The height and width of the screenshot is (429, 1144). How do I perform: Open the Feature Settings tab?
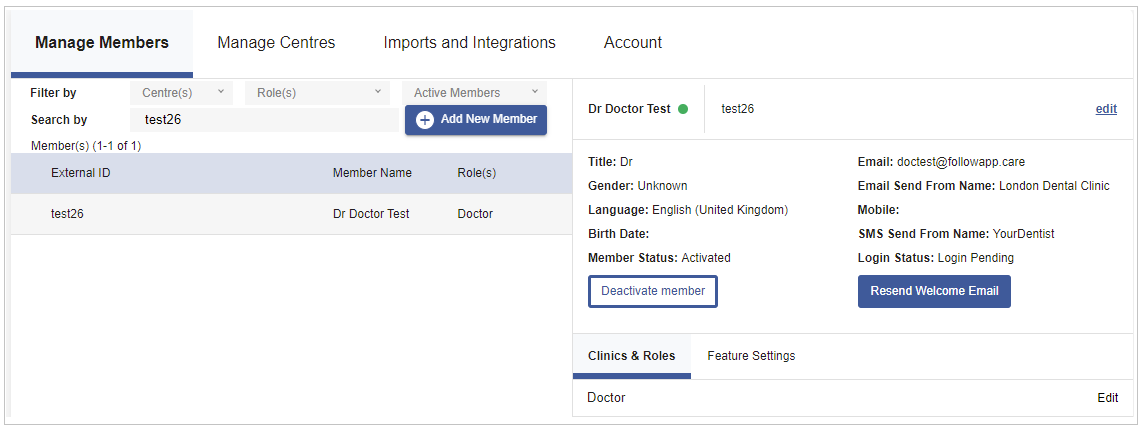point(751,356)
